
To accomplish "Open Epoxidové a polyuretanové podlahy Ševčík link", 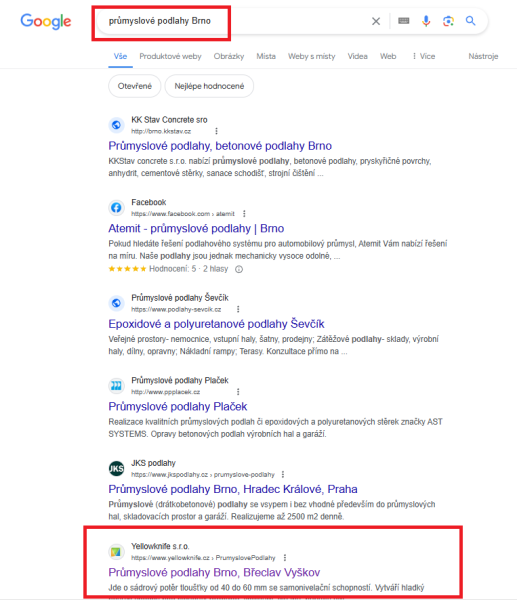I will [217, 324].
